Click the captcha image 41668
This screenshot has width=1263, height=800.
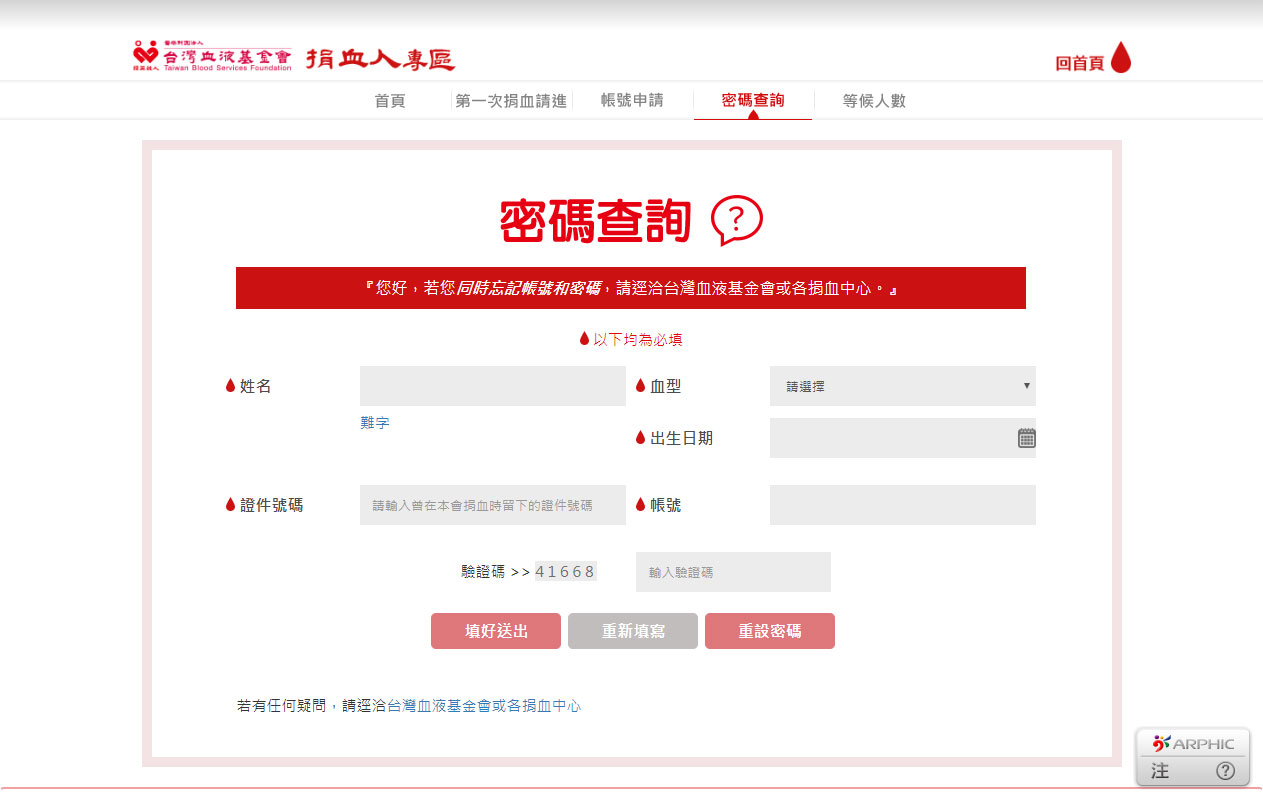coord(565,572)
